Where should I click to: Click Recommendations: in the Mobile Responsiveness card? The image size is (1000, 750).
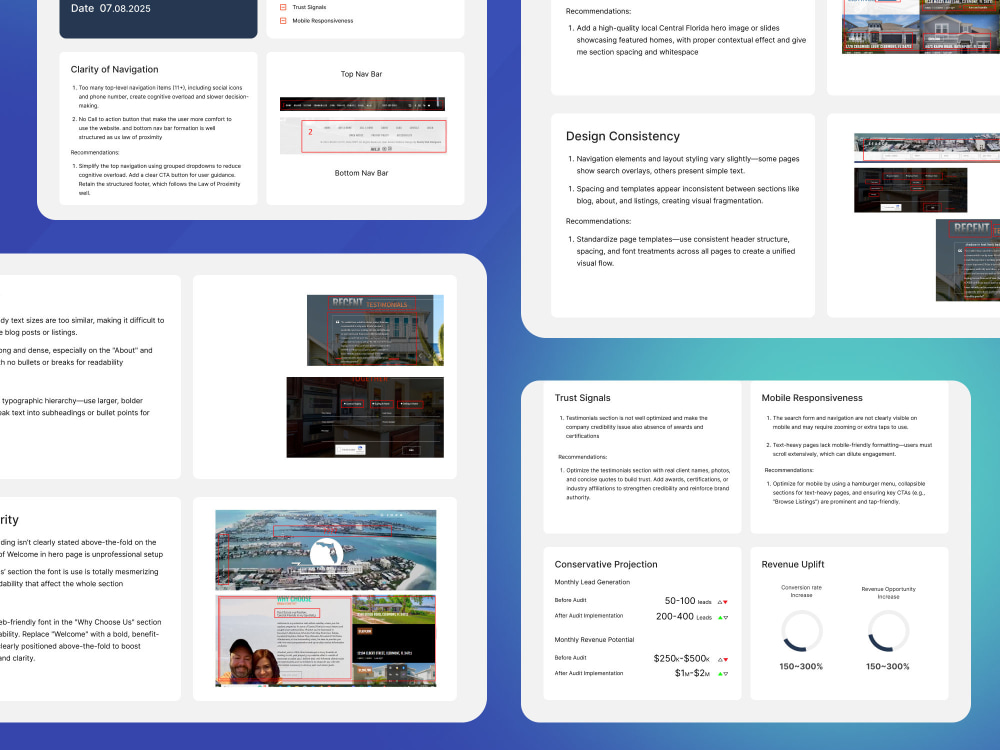(x=789, y=470)
